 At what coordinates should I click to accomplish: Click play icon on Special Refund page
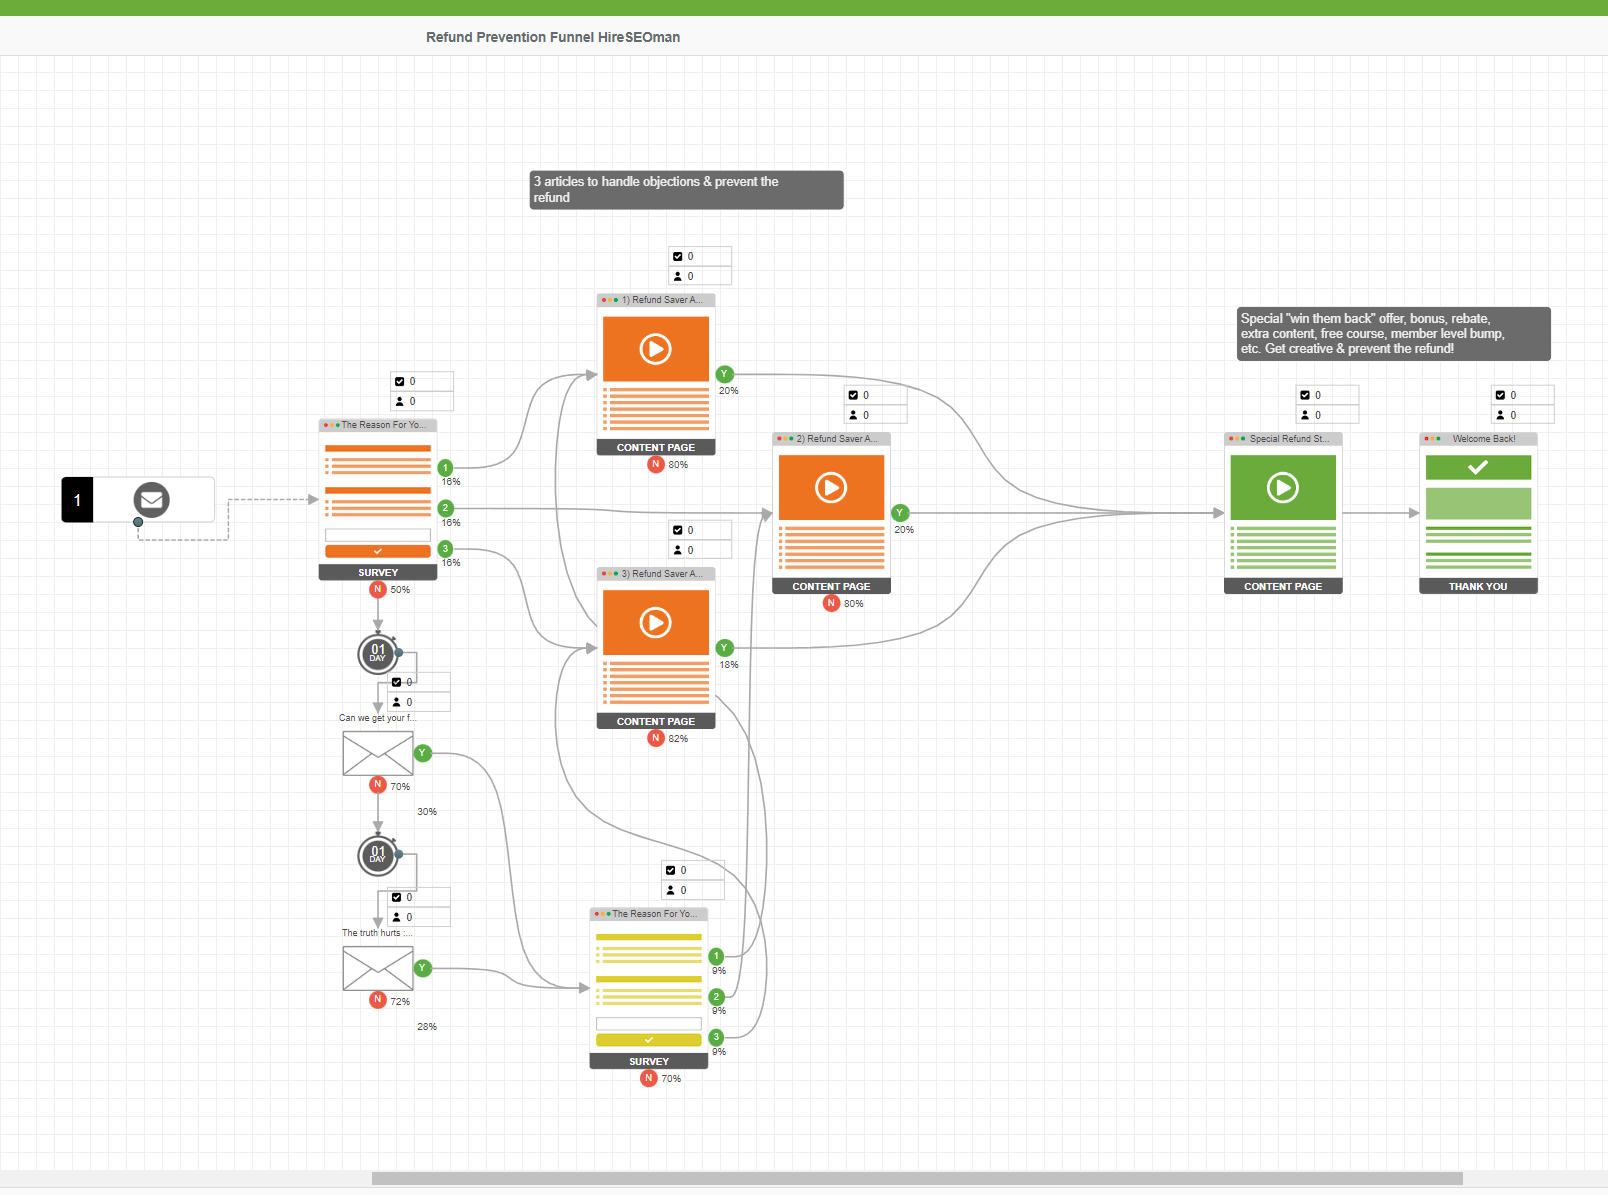(x=1282, y=487)
